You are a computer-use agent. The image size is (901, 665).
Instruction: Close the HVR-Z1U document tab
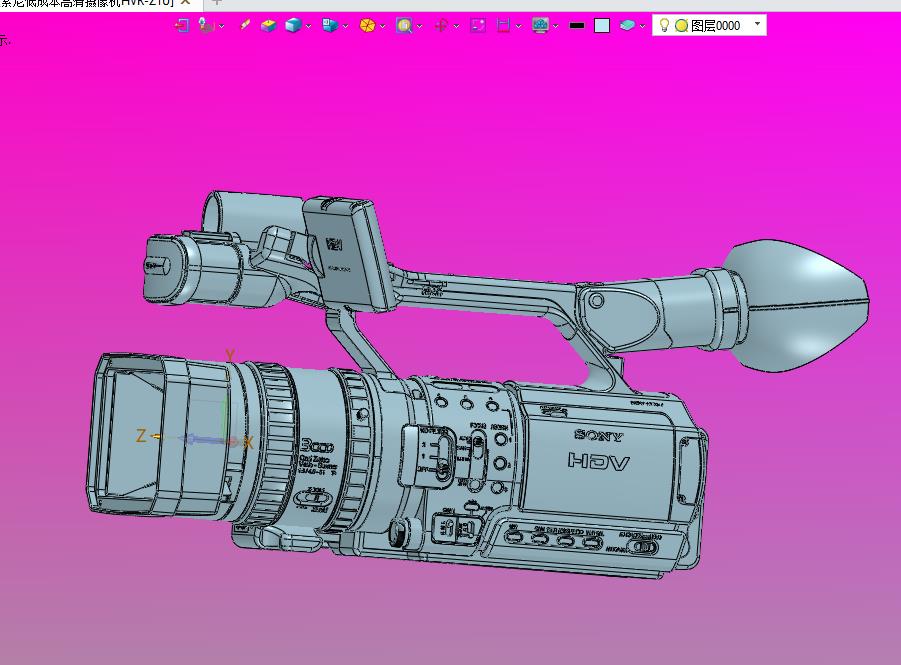[x=186, y=2]
